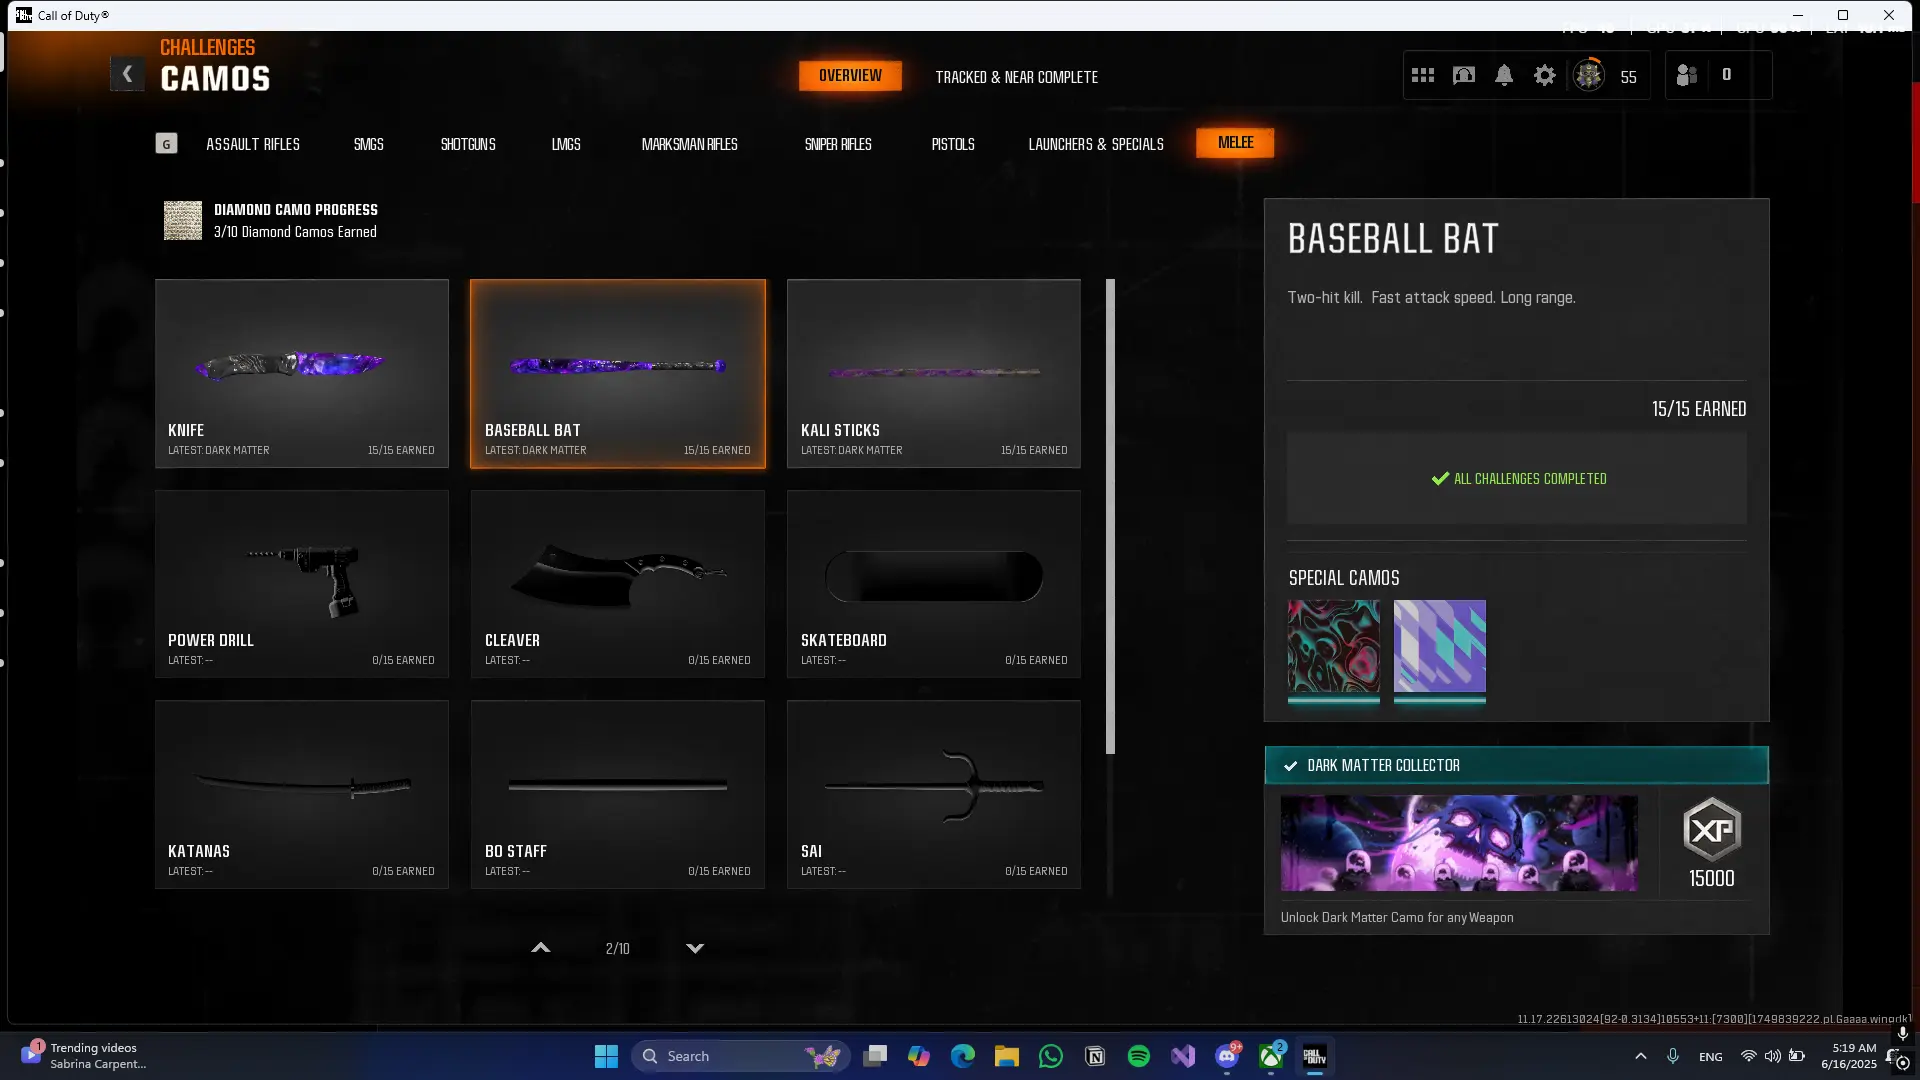Viewport: 1920px width, 1080px height.
Task: Go to next page with down chevron
Action: 695,948
